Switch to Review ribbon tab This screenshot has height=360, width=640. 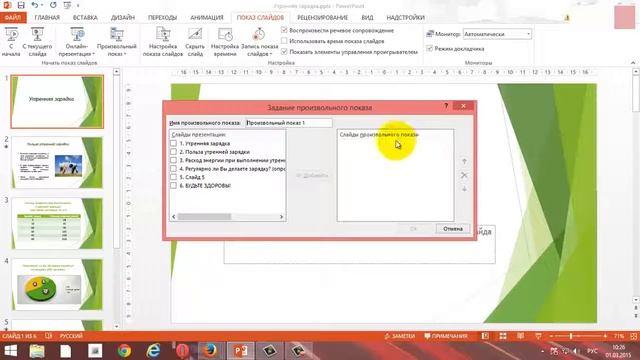(322, 18)
